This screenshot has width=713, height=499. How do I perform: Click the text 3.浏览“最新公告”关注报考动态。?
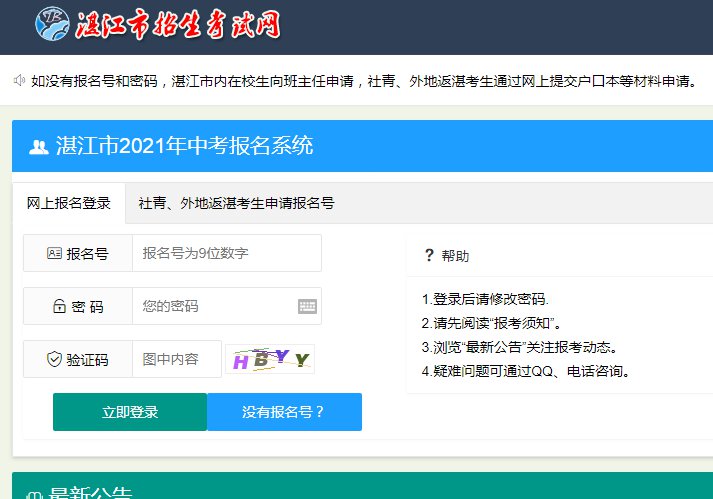click(x=520, y=348)
